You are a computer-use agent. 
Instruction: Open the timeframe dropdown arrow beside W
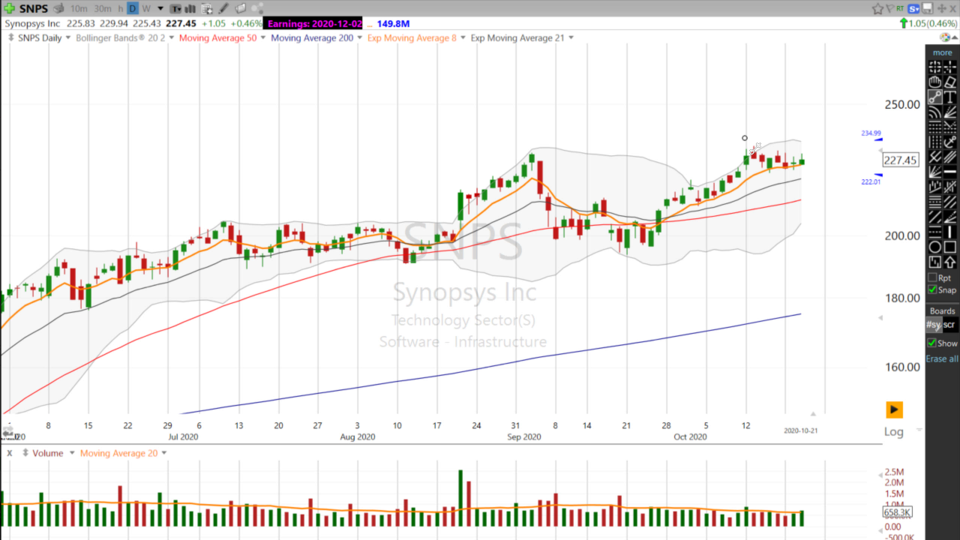coord(160,9)
